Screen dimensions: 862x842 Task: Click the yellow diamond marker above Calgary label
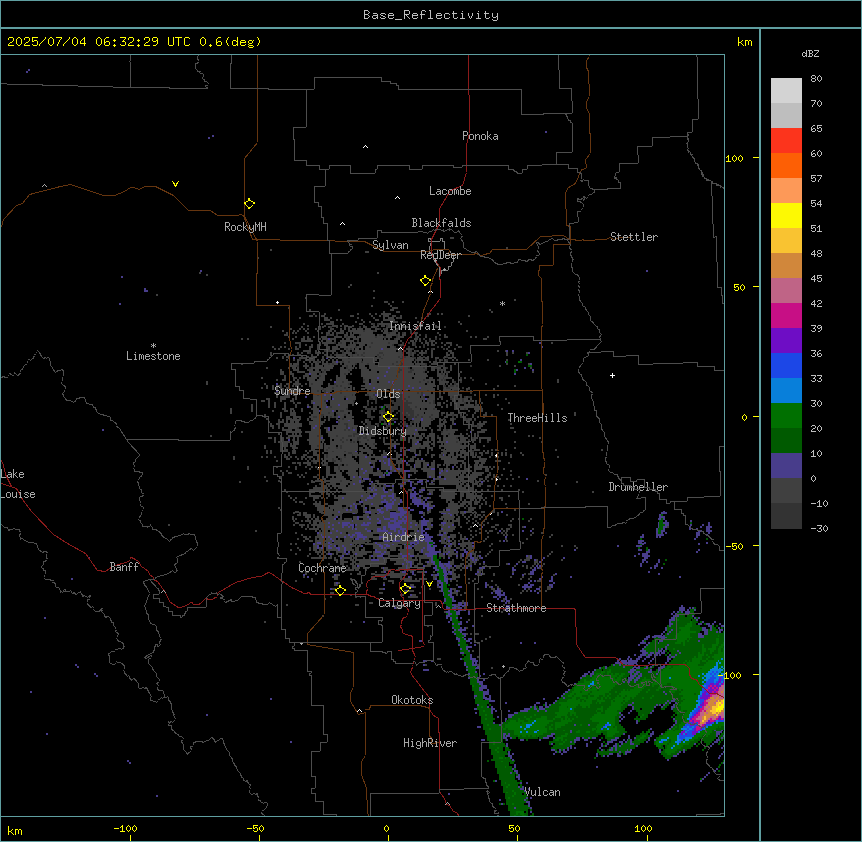405,589
